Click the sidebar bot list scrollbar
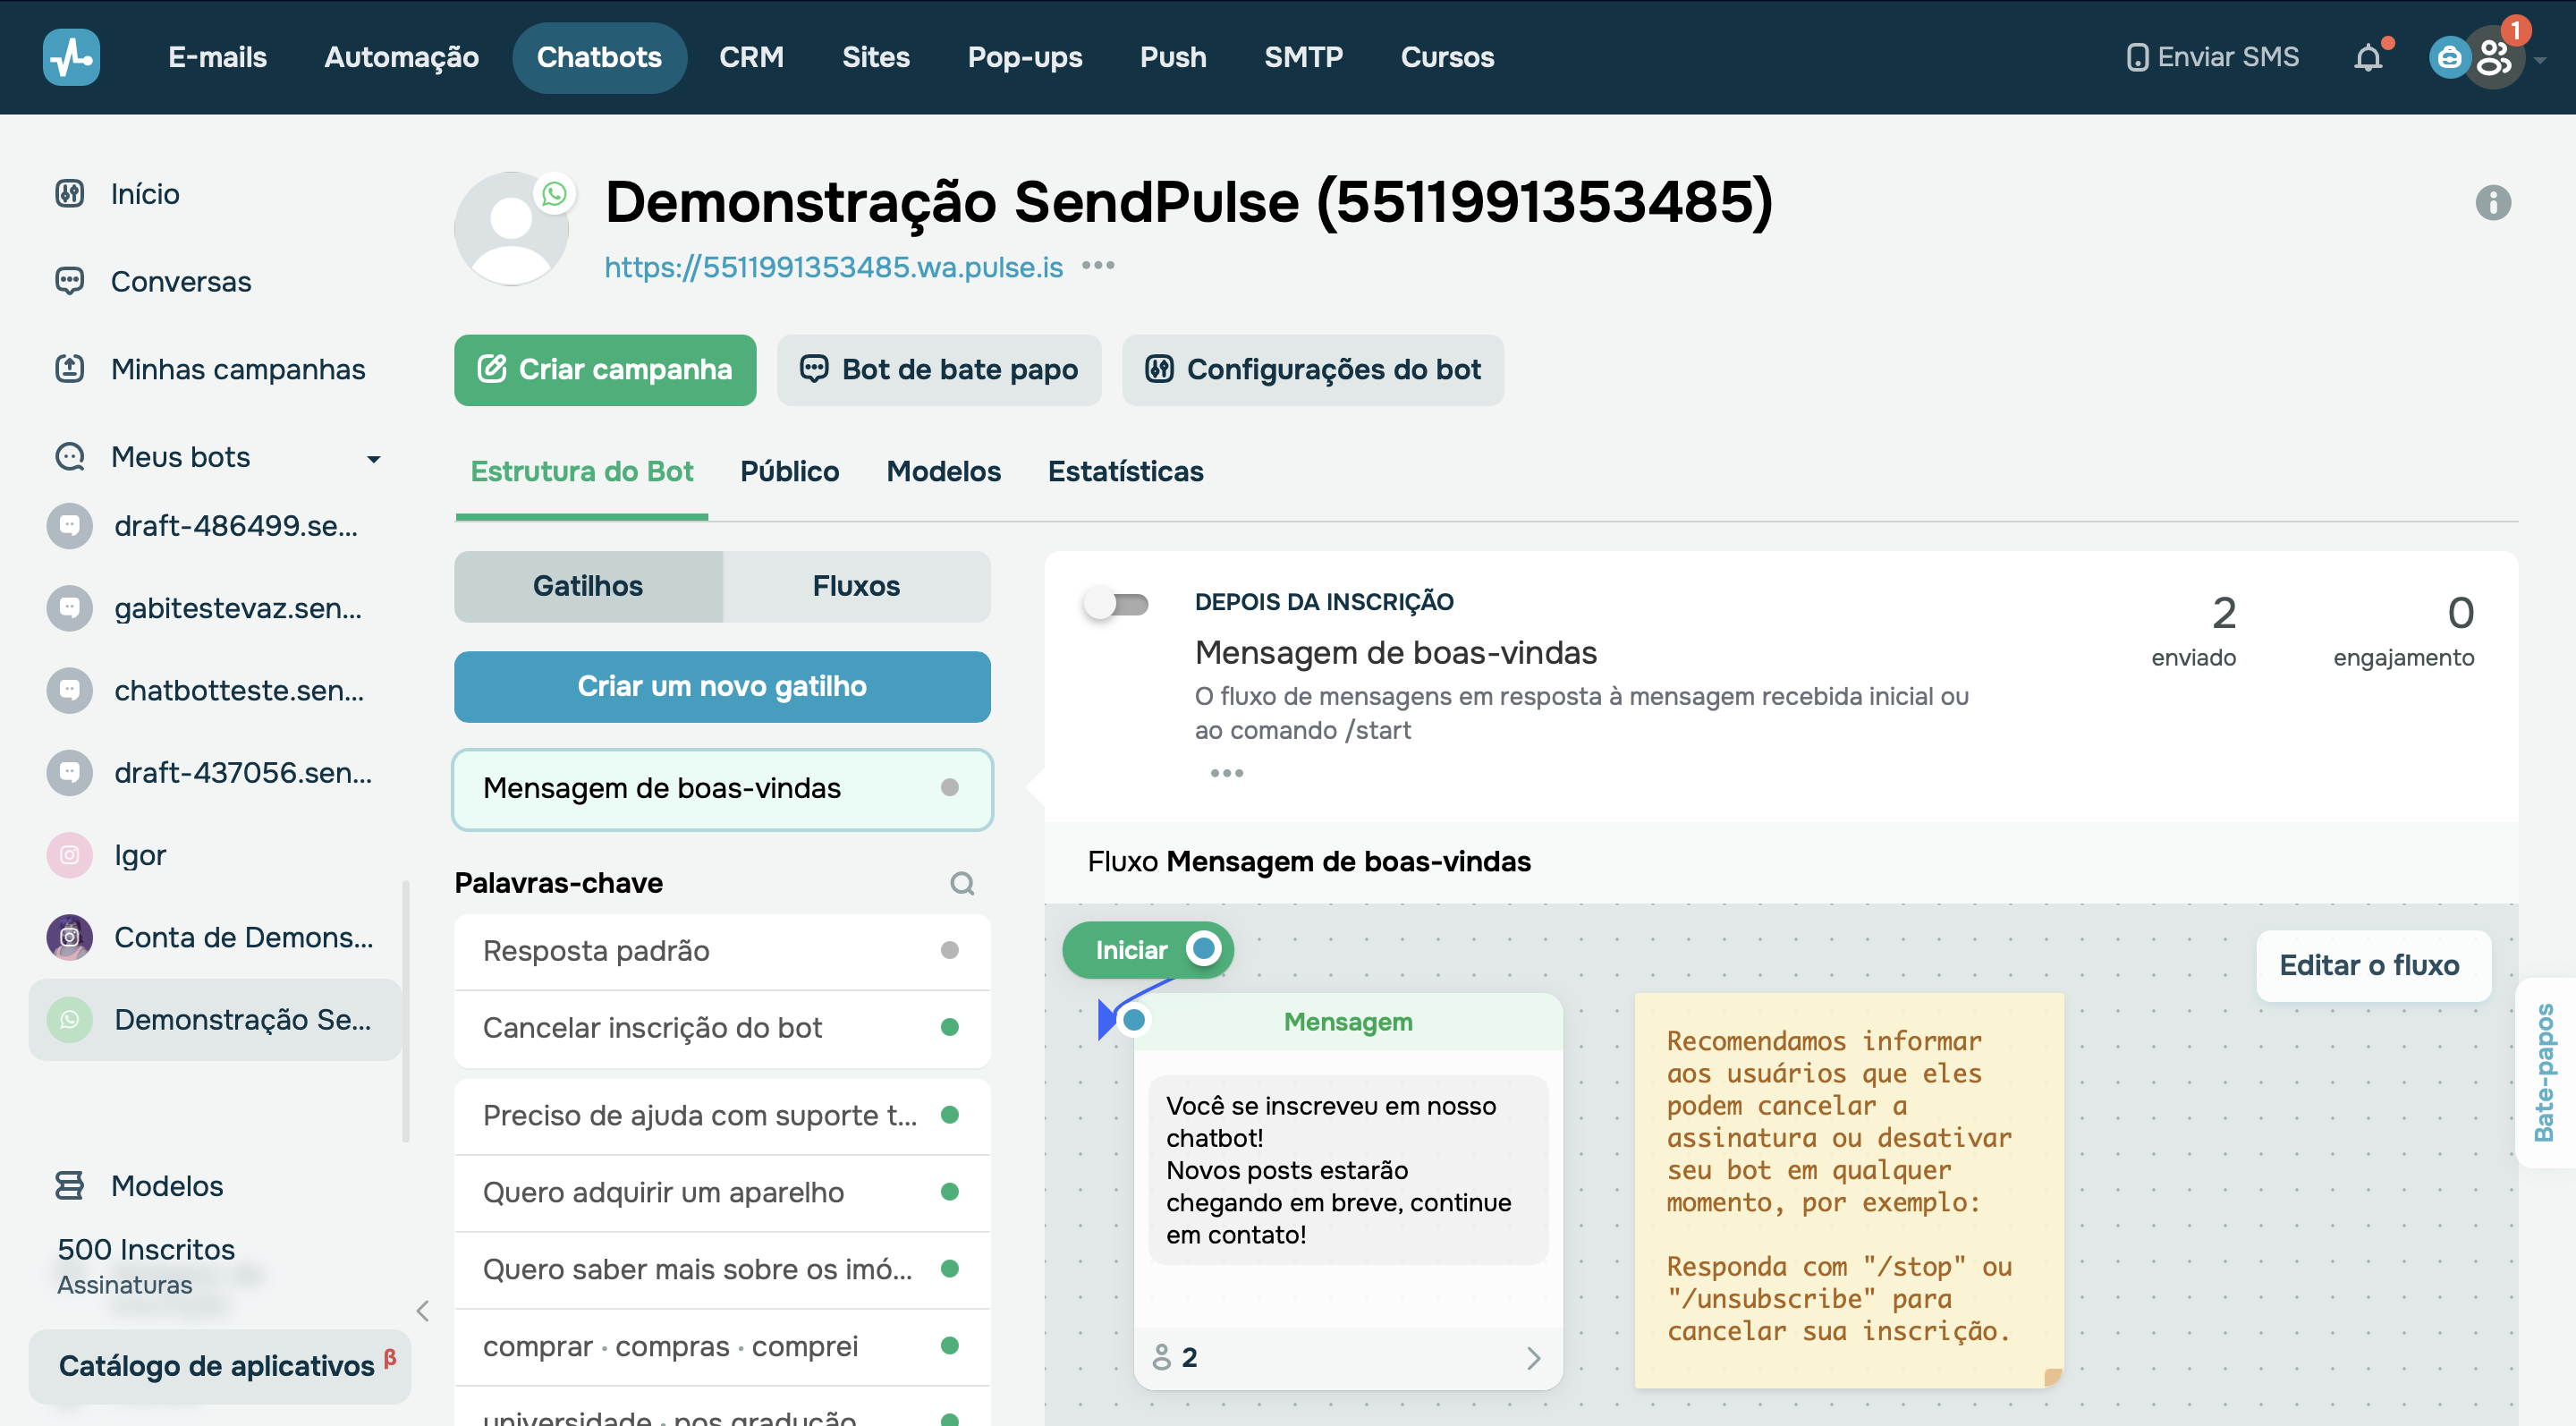The image size is (2576, 1426). (x=405, y=1010)
